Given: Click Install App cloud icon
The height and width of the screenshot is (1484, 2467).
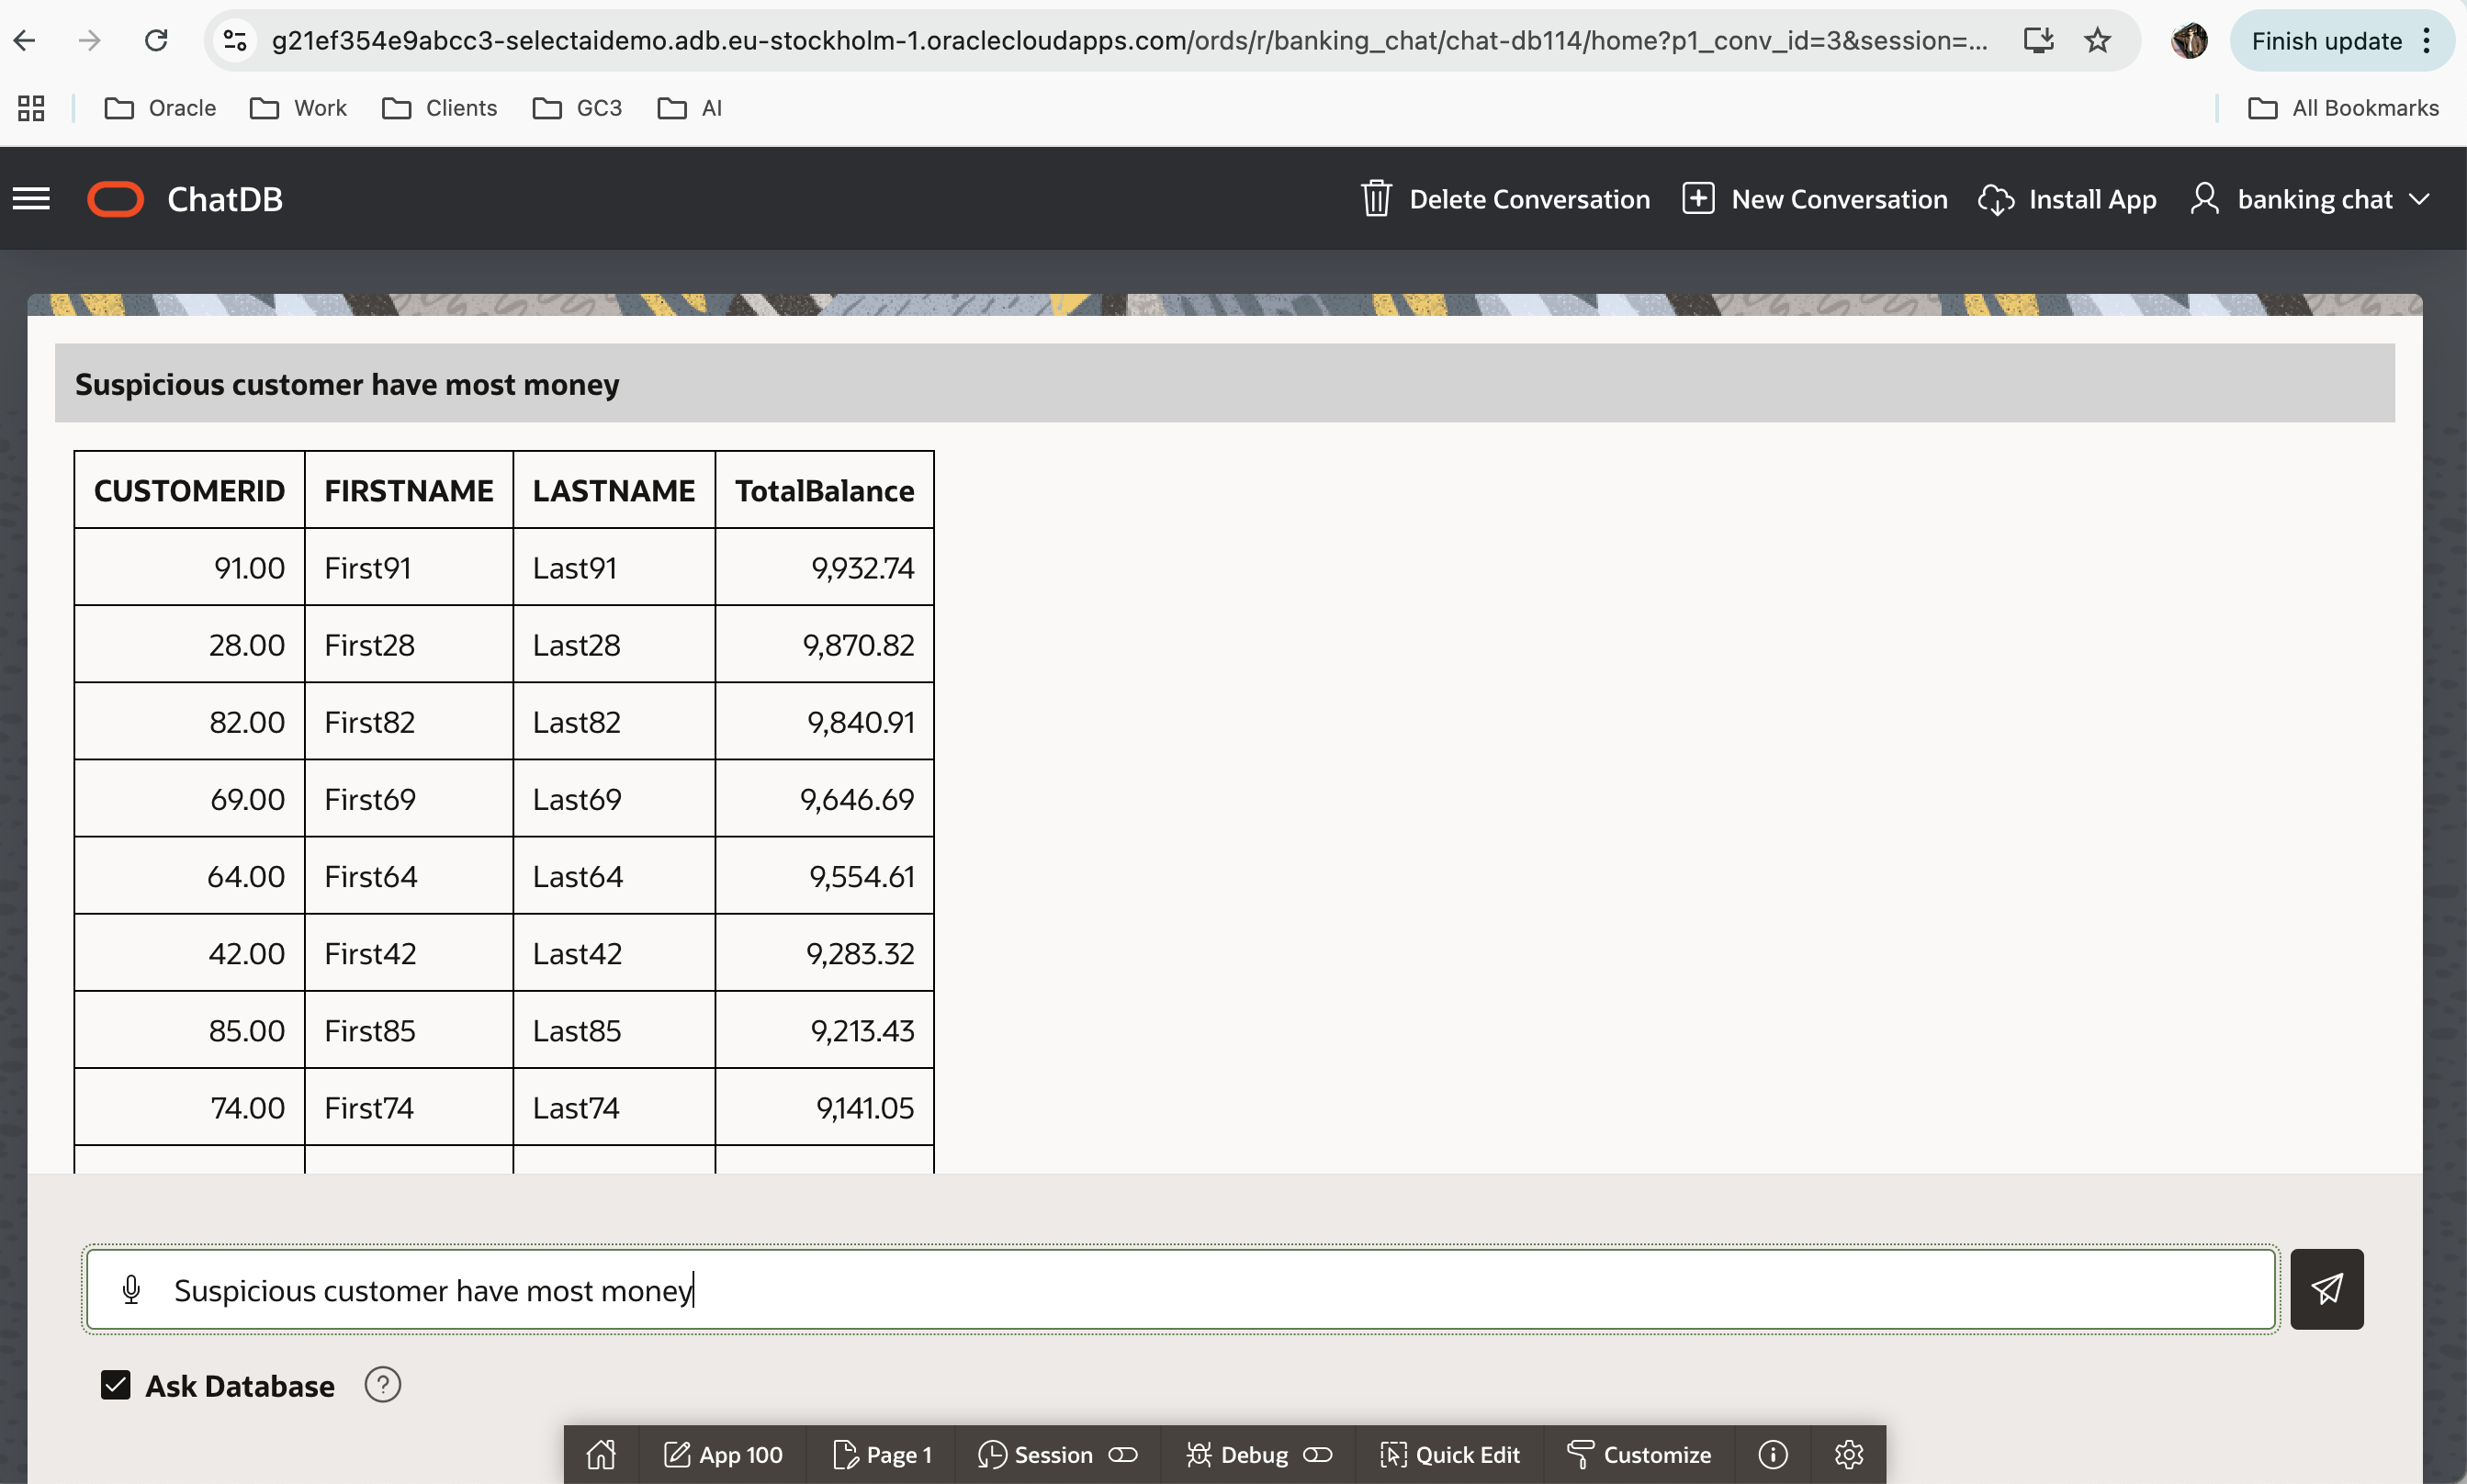Looking at the screenshot, I should coord(1996,199).
